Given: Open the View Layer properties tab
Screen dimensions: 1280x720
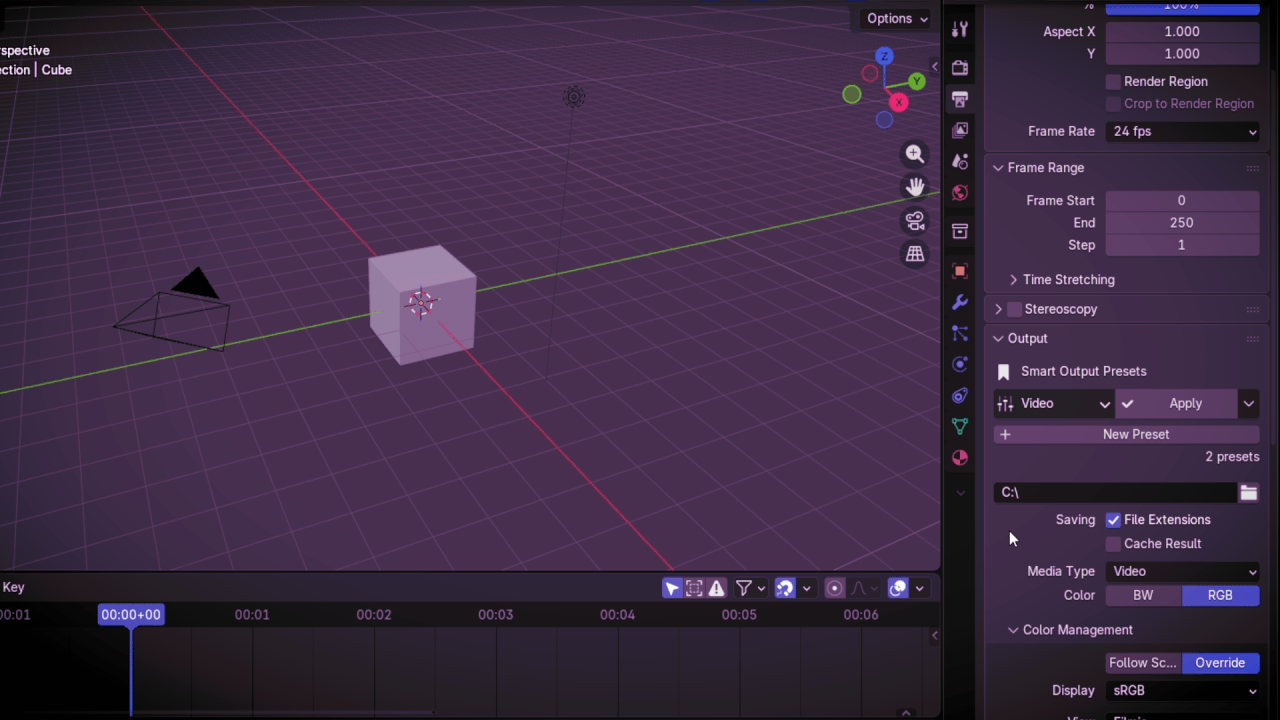Looking at the screenshot, I should 960,130.
